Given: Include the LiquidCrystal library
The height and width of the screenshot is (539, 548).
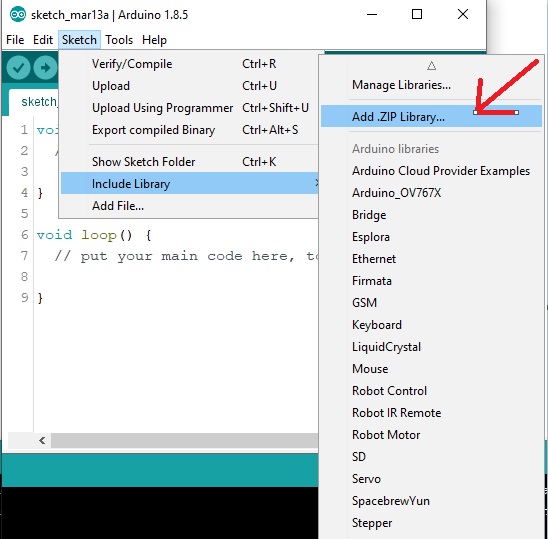Looking at the screenshot, I should pyautogui.click(x=386, y=347).
